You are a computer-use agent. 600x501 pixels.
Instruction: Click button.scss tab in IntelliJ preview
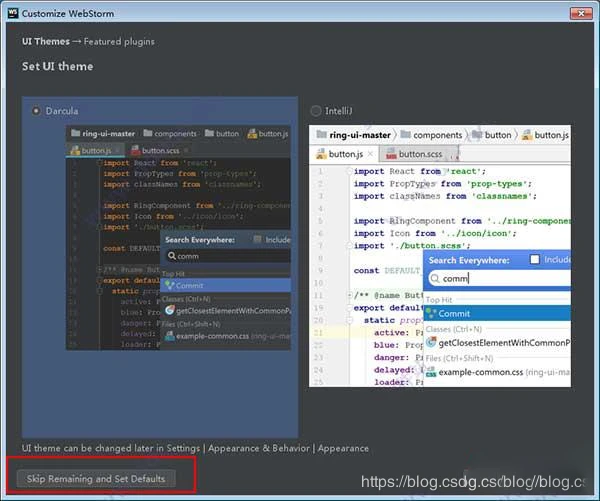[419, 154]
